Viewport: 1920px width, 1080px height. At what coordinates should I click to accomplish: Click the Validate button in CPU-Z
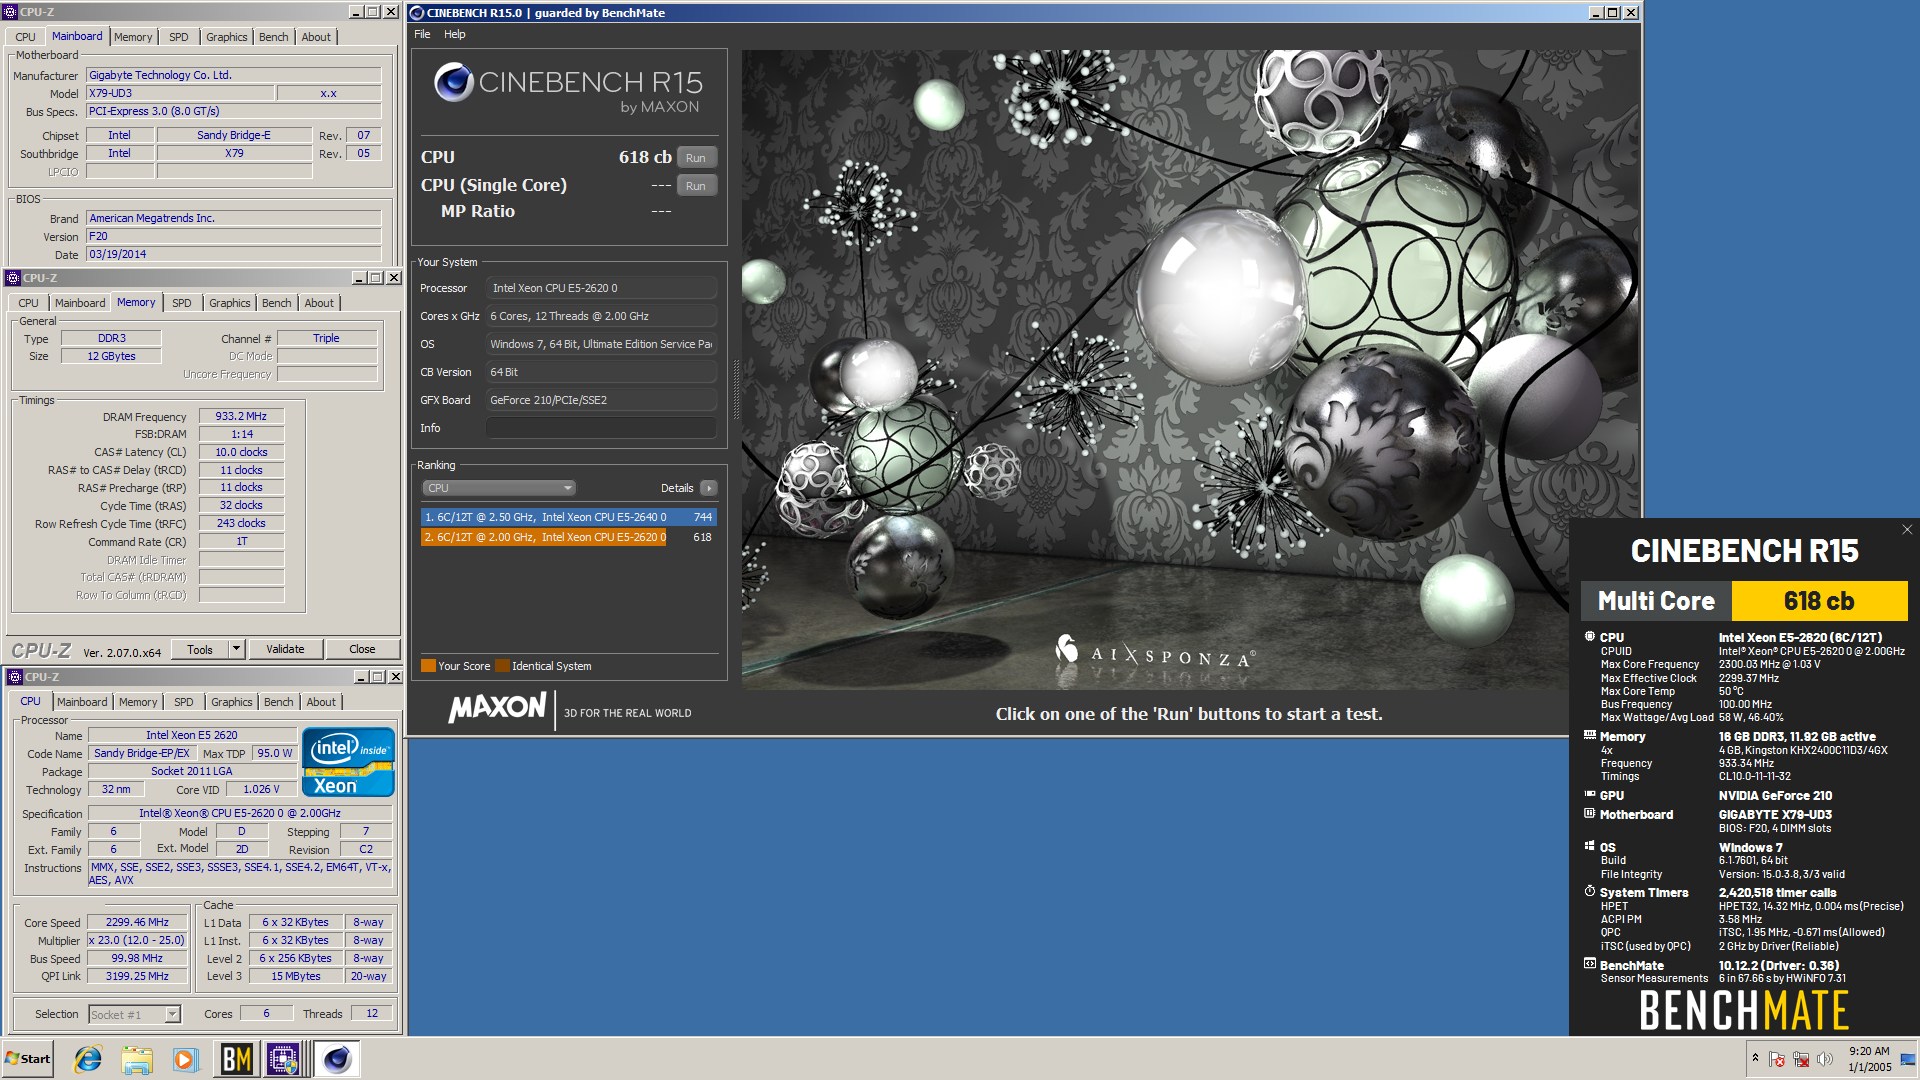pyautogui.click(x=285, y=649)
